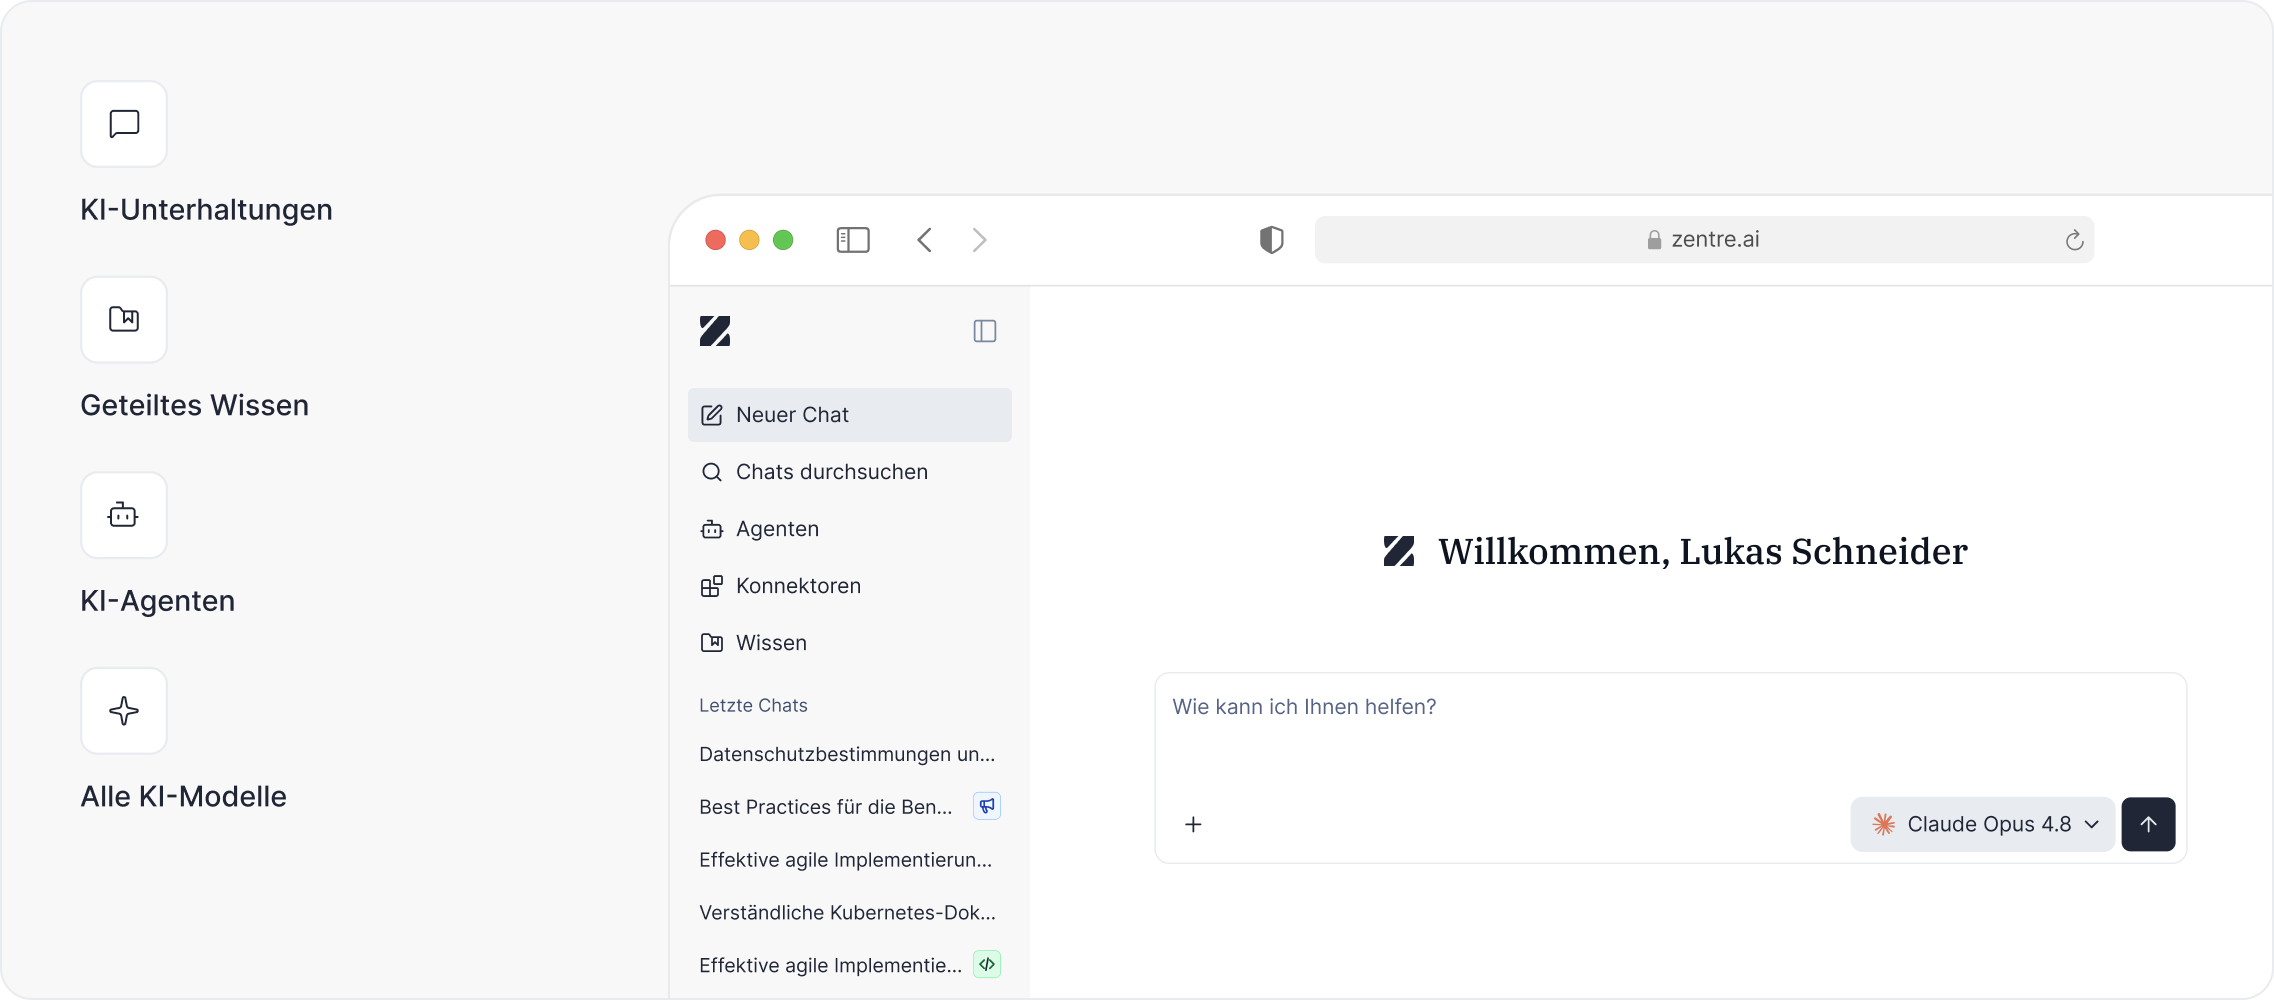Image resolution: width=2274 pixels, height=1000 pixels.
Task: Click the KI-Unterhaltungen chat bubble icon
Action: (124, 124)
